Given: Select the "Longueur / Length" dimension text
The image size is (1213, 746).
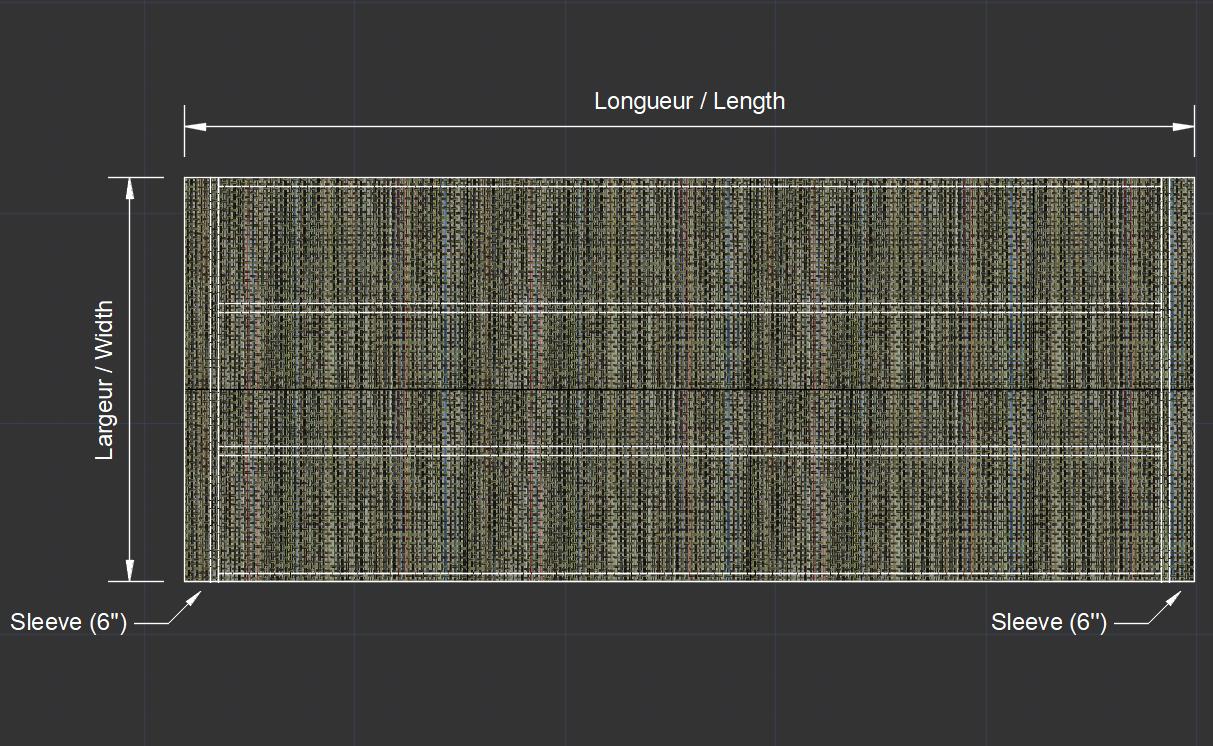Looking at the screenshot, I should click(x=689, y=101).
